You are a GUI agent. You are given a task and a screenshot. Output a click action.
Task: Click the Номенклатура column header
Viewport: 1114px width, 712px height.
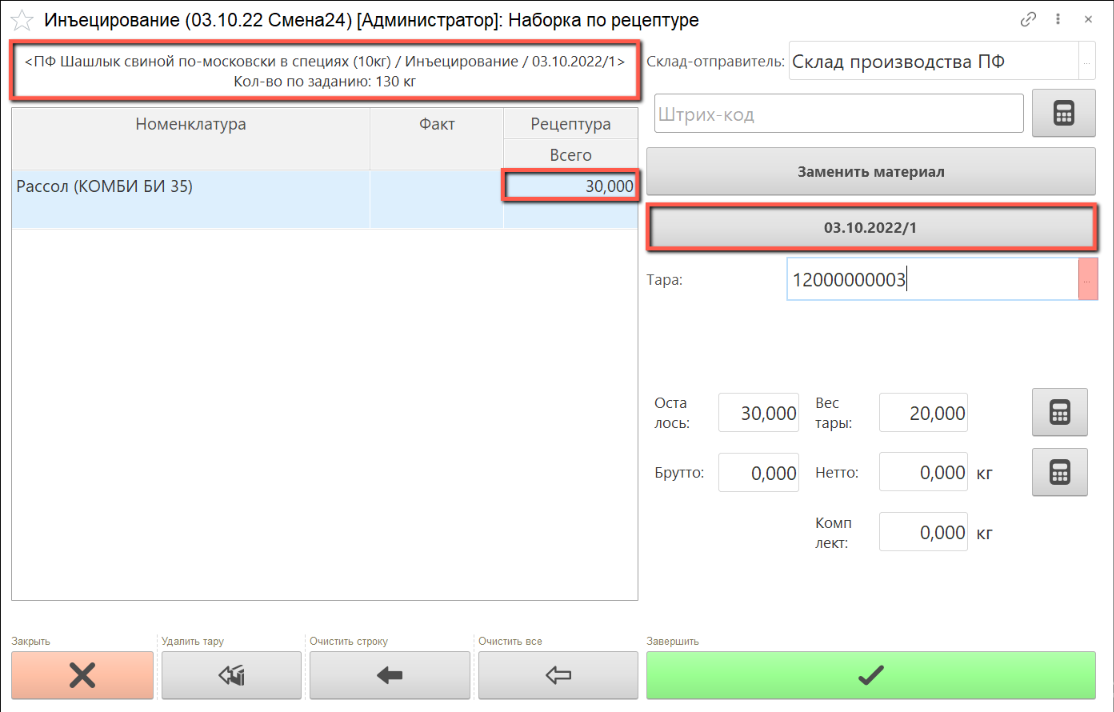tap(190, 125)
